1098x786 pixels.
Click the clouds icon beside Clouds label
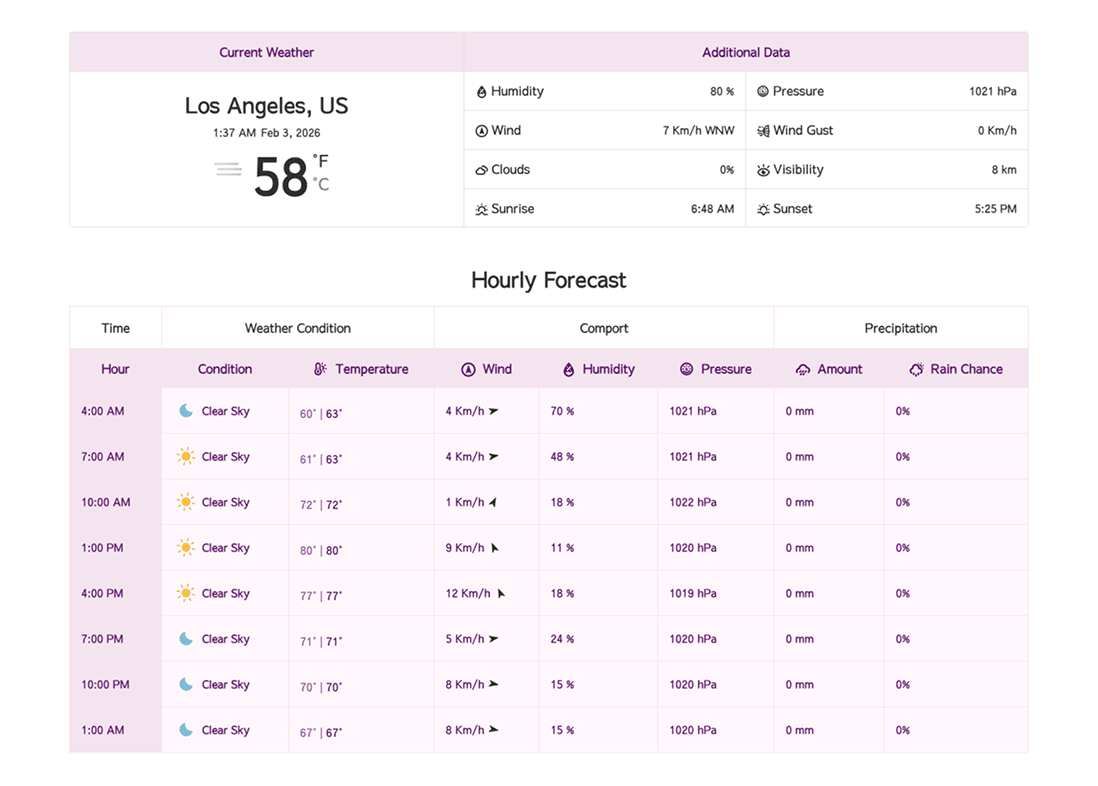coord(481,170)
